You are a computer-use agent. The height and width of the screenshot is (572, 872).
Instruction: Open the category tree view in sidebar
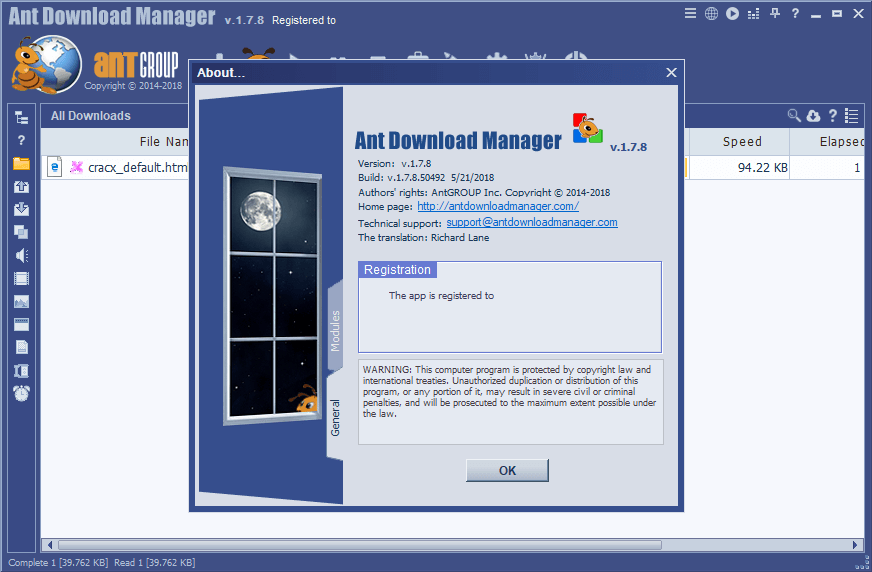click(x=21, y=117)
